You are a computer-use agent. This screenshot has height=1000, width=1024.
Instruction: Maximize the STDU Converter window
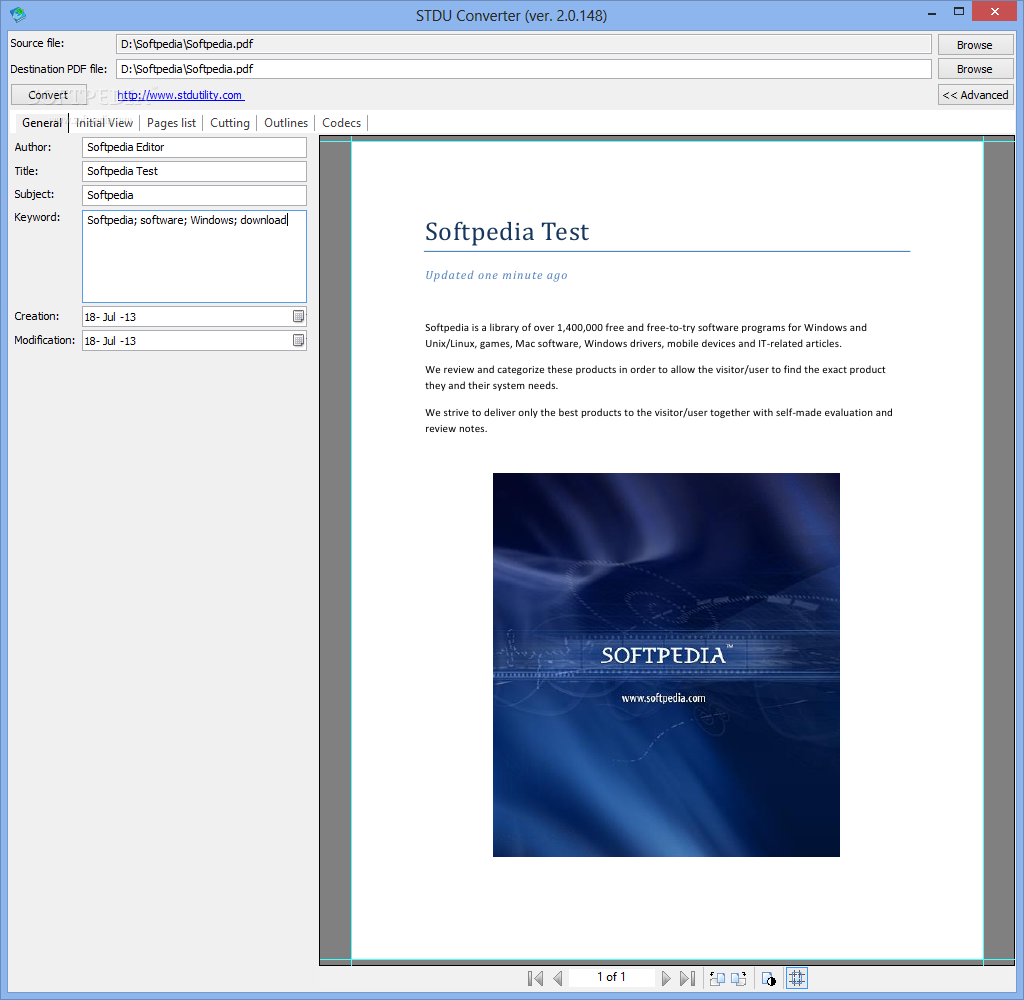click(x=959, y=12)
